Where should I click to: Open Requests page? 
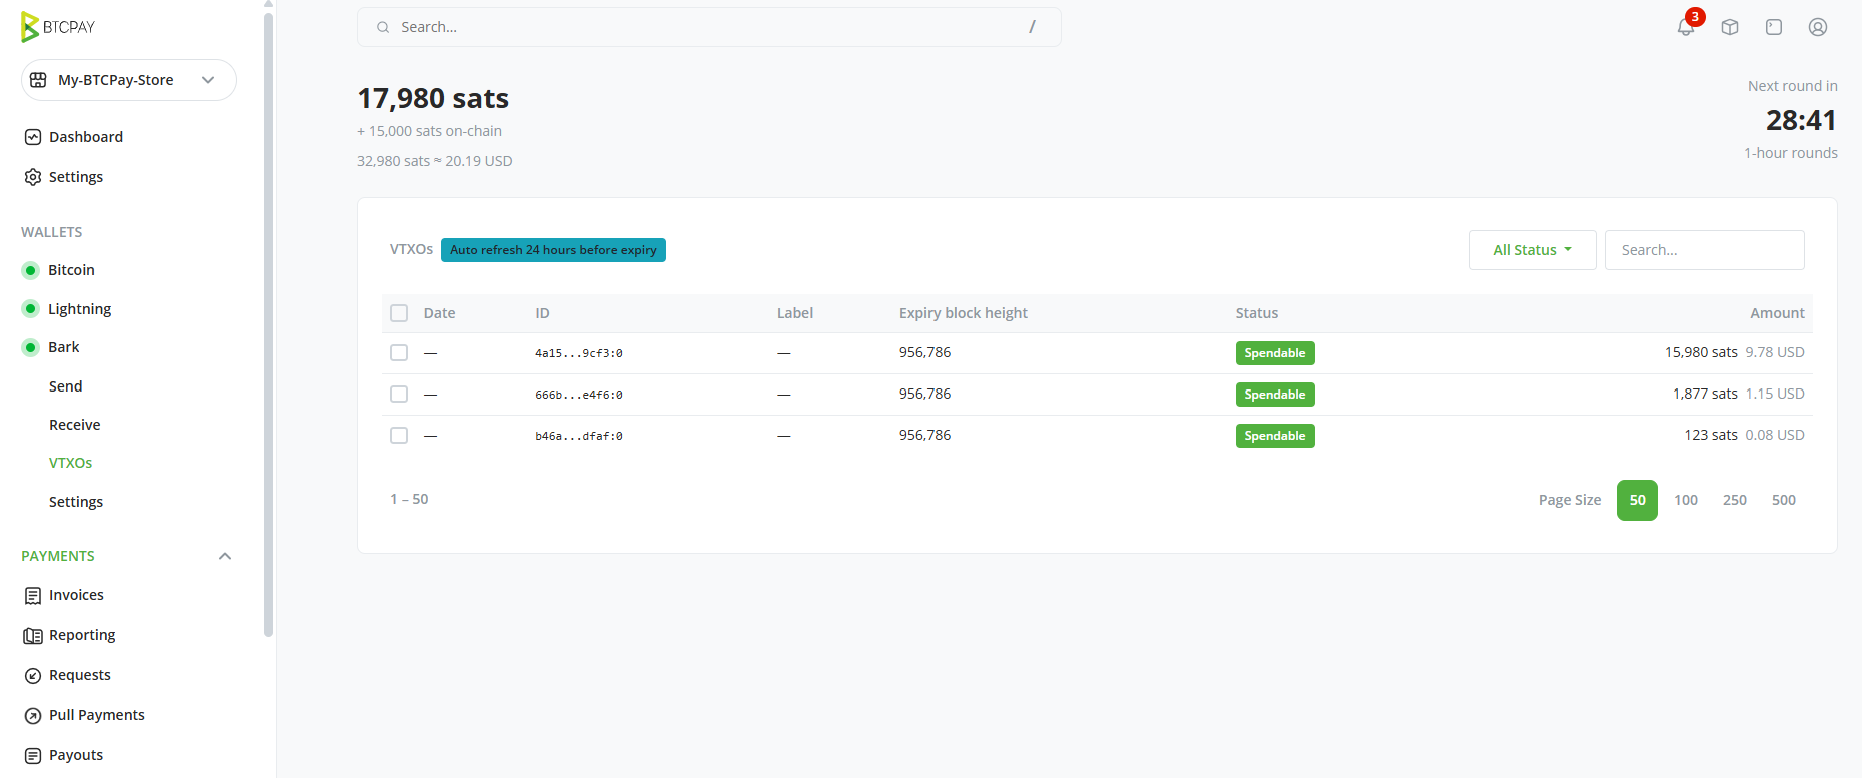click(80, 675)
